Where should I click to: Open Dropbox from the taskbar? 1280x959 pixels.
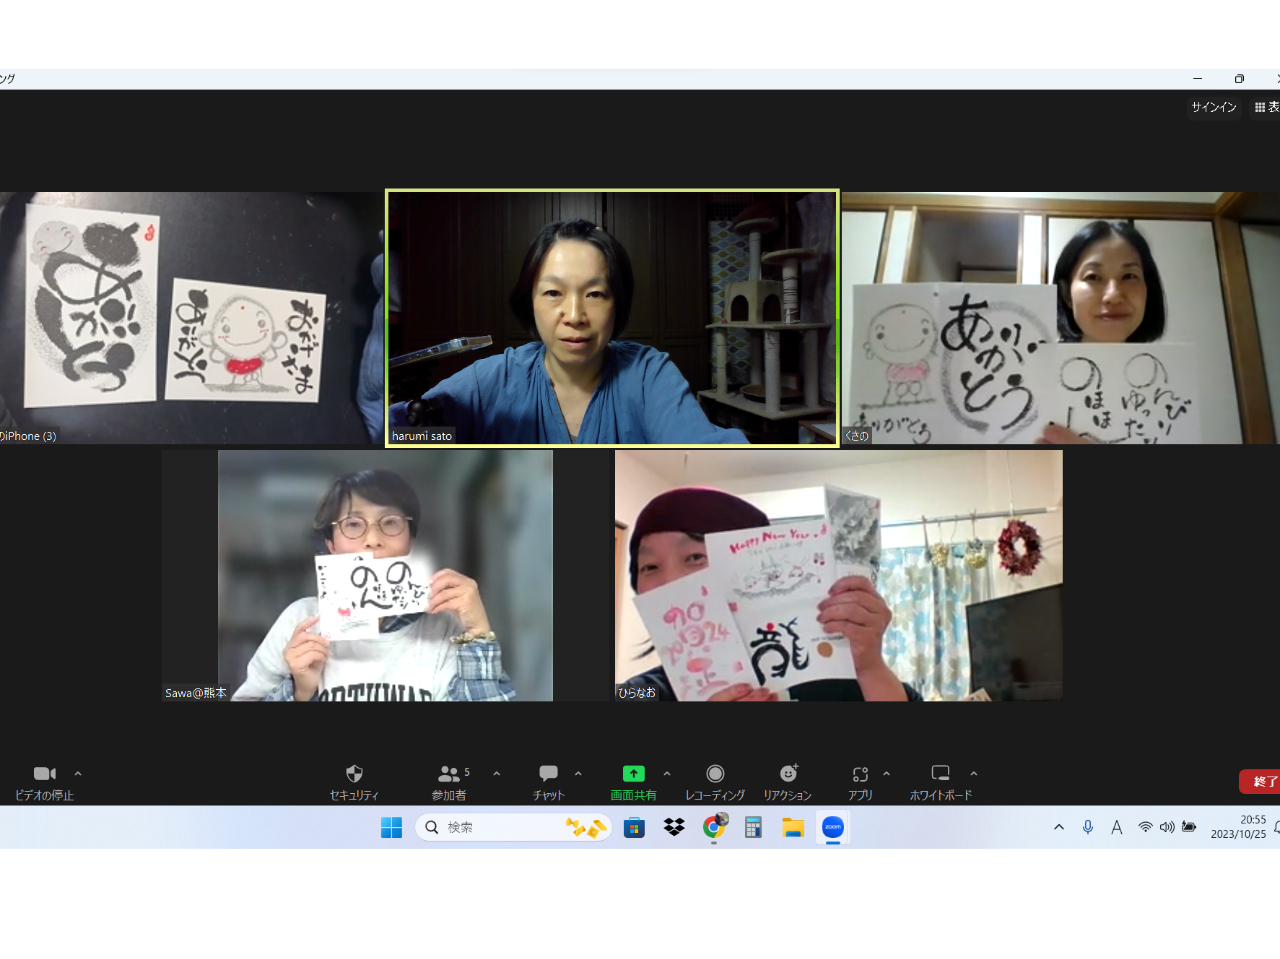pos(674,827)
